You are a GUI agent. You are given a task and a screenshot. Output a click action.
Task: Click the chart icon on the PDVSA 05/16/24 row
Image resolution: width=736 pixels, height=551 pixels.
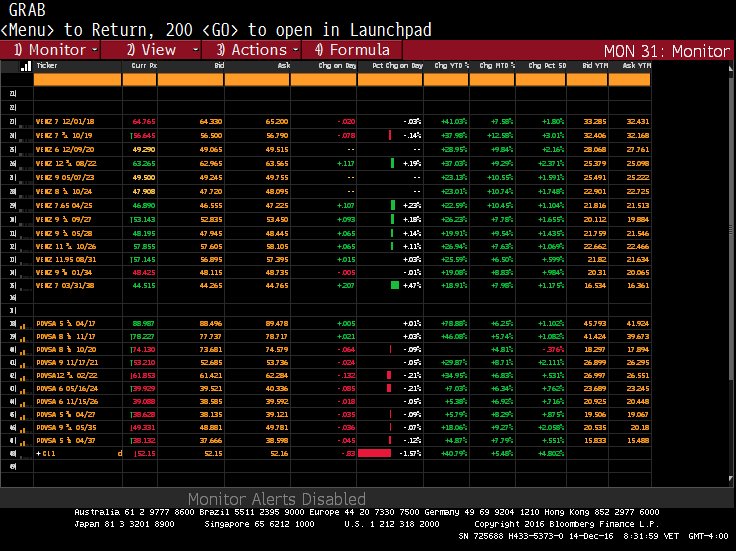click(23, 389)
